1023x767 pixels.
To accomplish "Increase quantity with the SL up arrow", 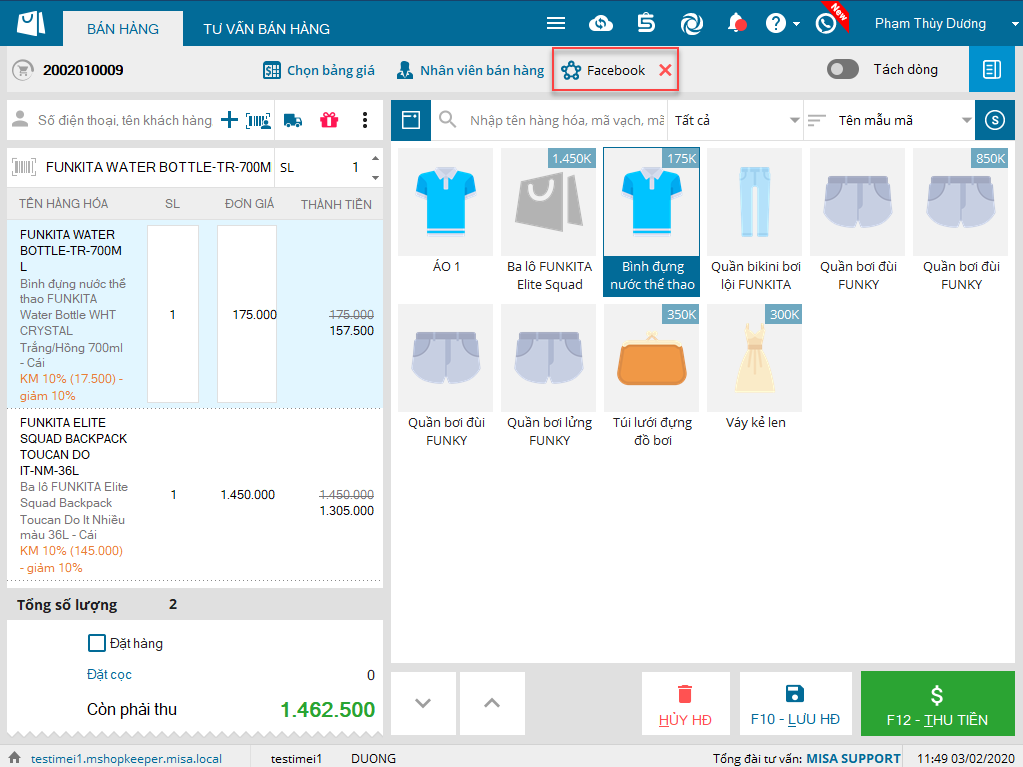I will click(375, 158).
